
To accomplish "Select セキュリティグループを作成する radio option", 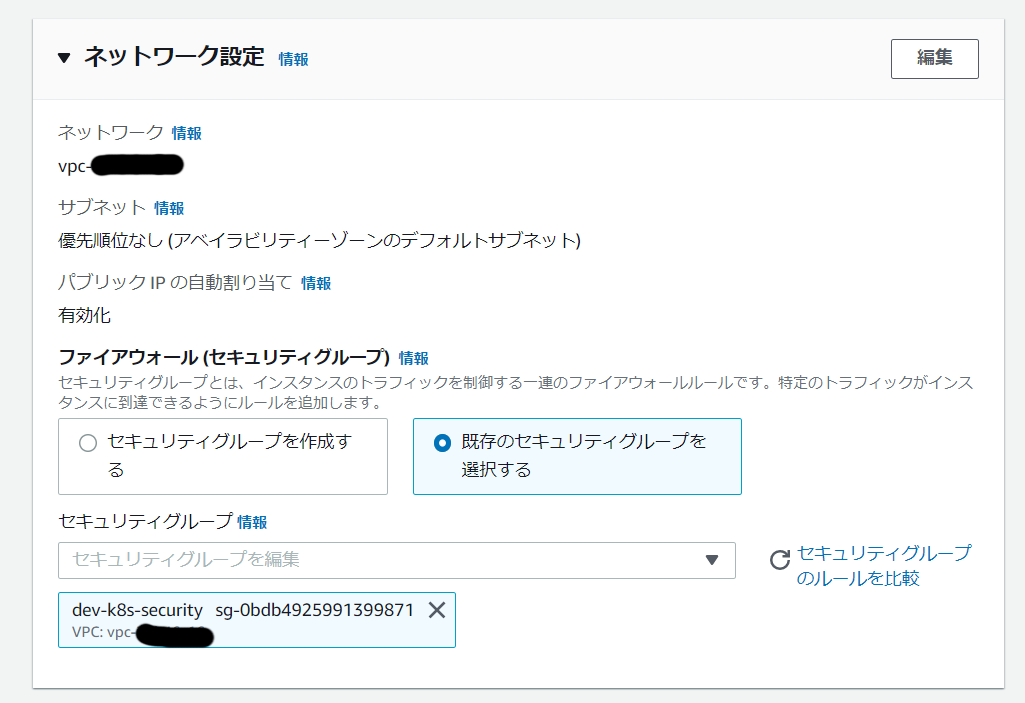I will click(x=88, y=443).
